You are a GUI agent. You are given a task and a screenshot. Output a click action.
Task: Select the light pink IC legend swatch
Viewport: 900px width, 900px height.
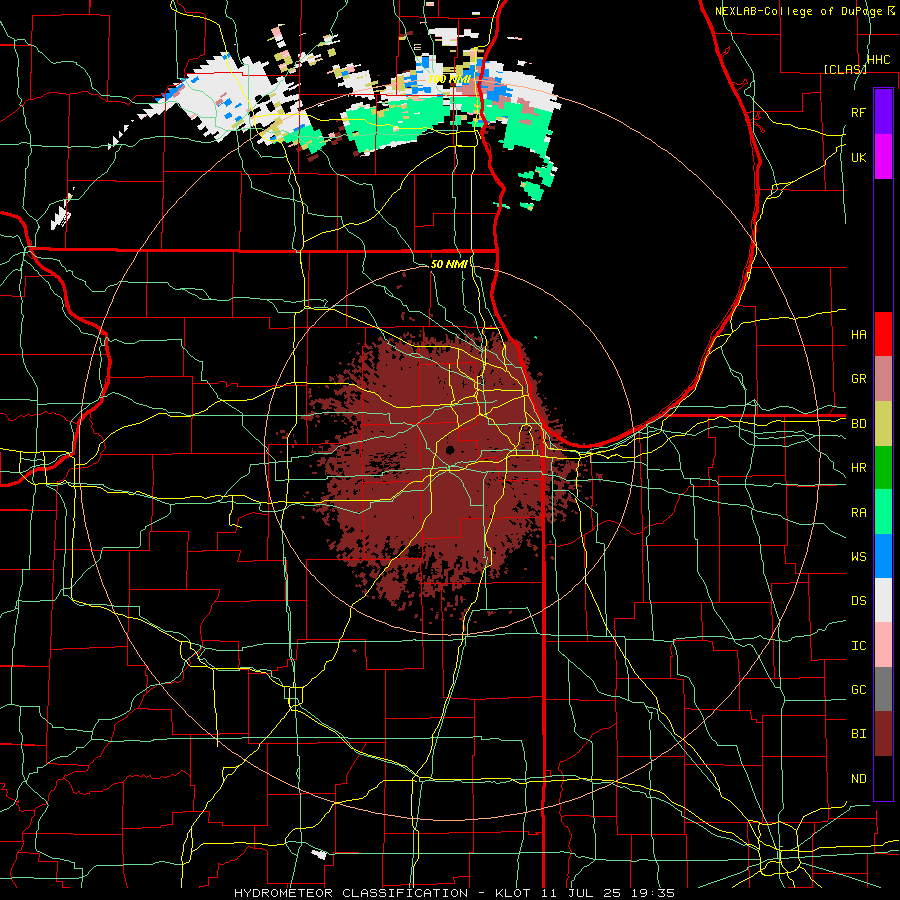point(883,645)
